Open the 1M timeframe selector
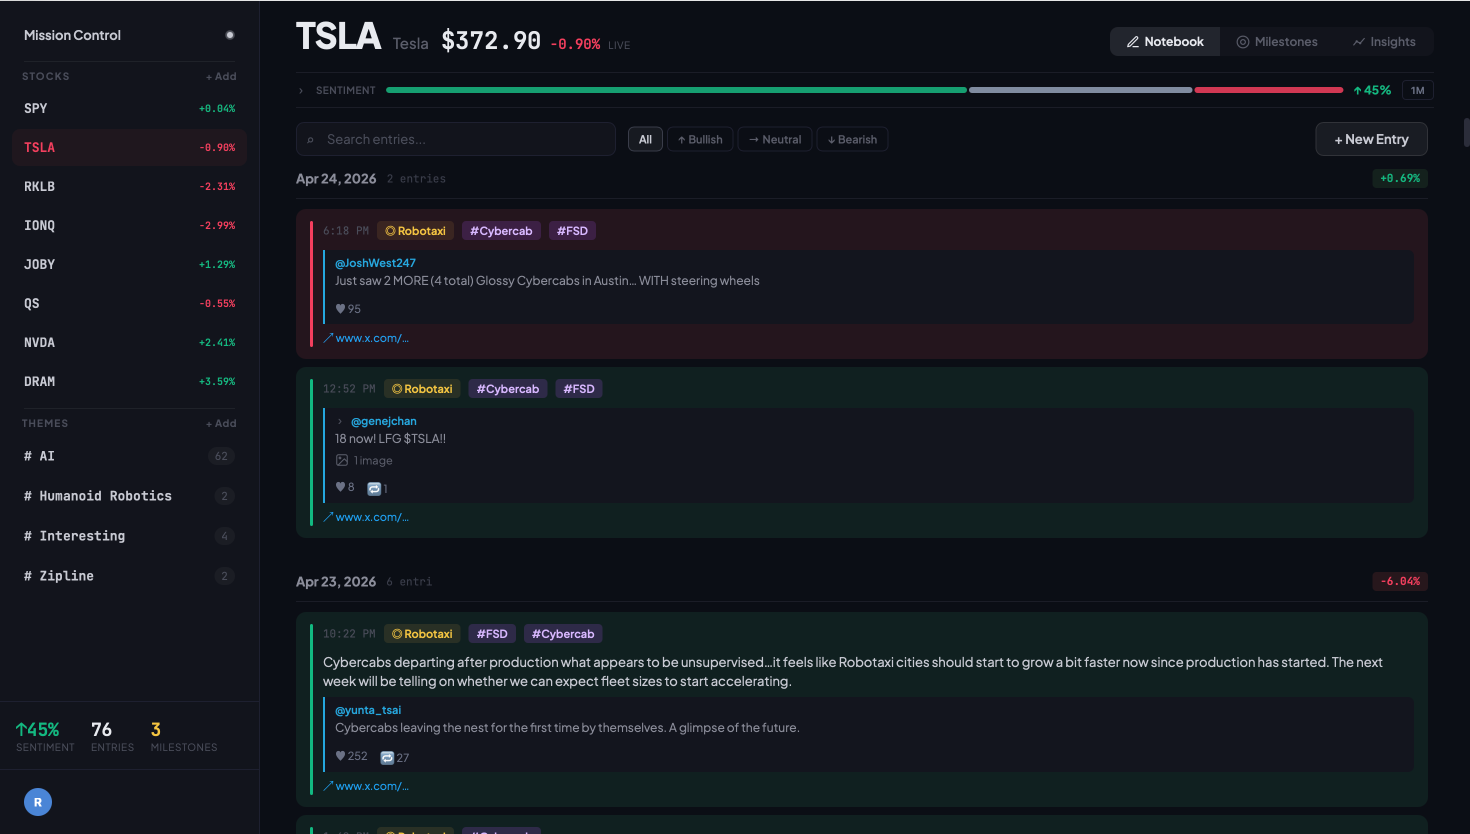Image resolution: width=1470 pixels, height=834 pixels. point(1417,90)
